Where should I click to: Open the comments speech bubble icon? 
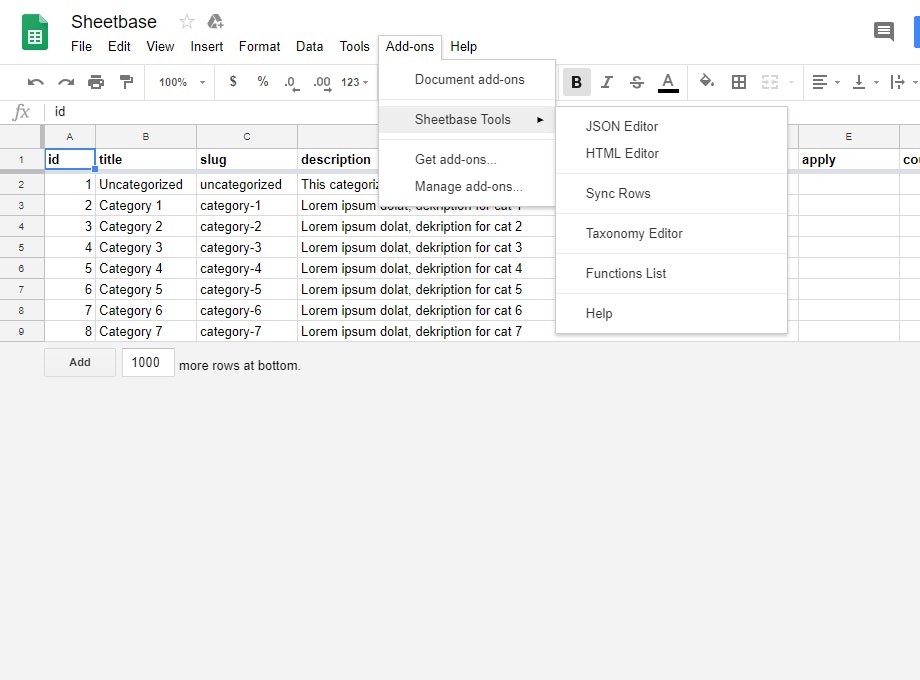tap(884, 31)
